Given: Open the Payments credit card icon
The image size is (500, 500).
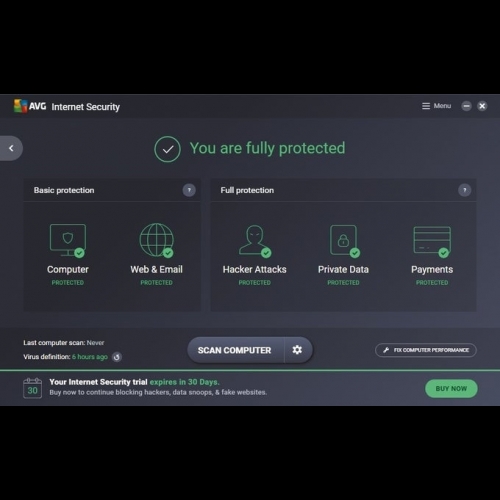Looking at the screenshot, I should pyautogui.click(x=432, y=242).
